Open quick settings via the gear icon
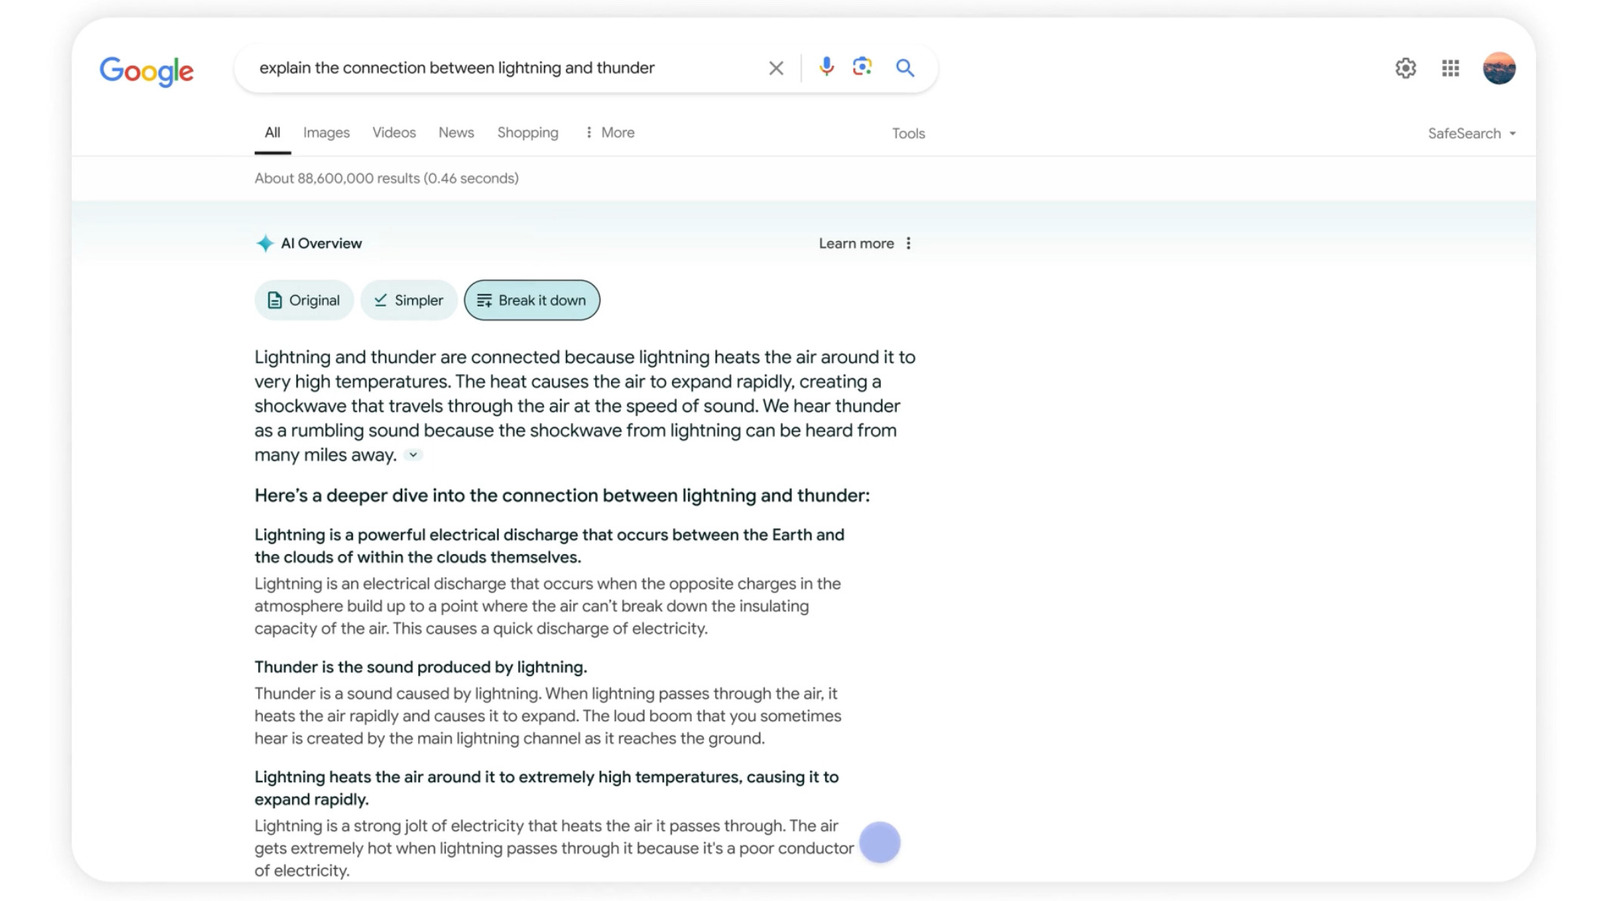This screenshot has width=1600, height=901. point(1405,67)
